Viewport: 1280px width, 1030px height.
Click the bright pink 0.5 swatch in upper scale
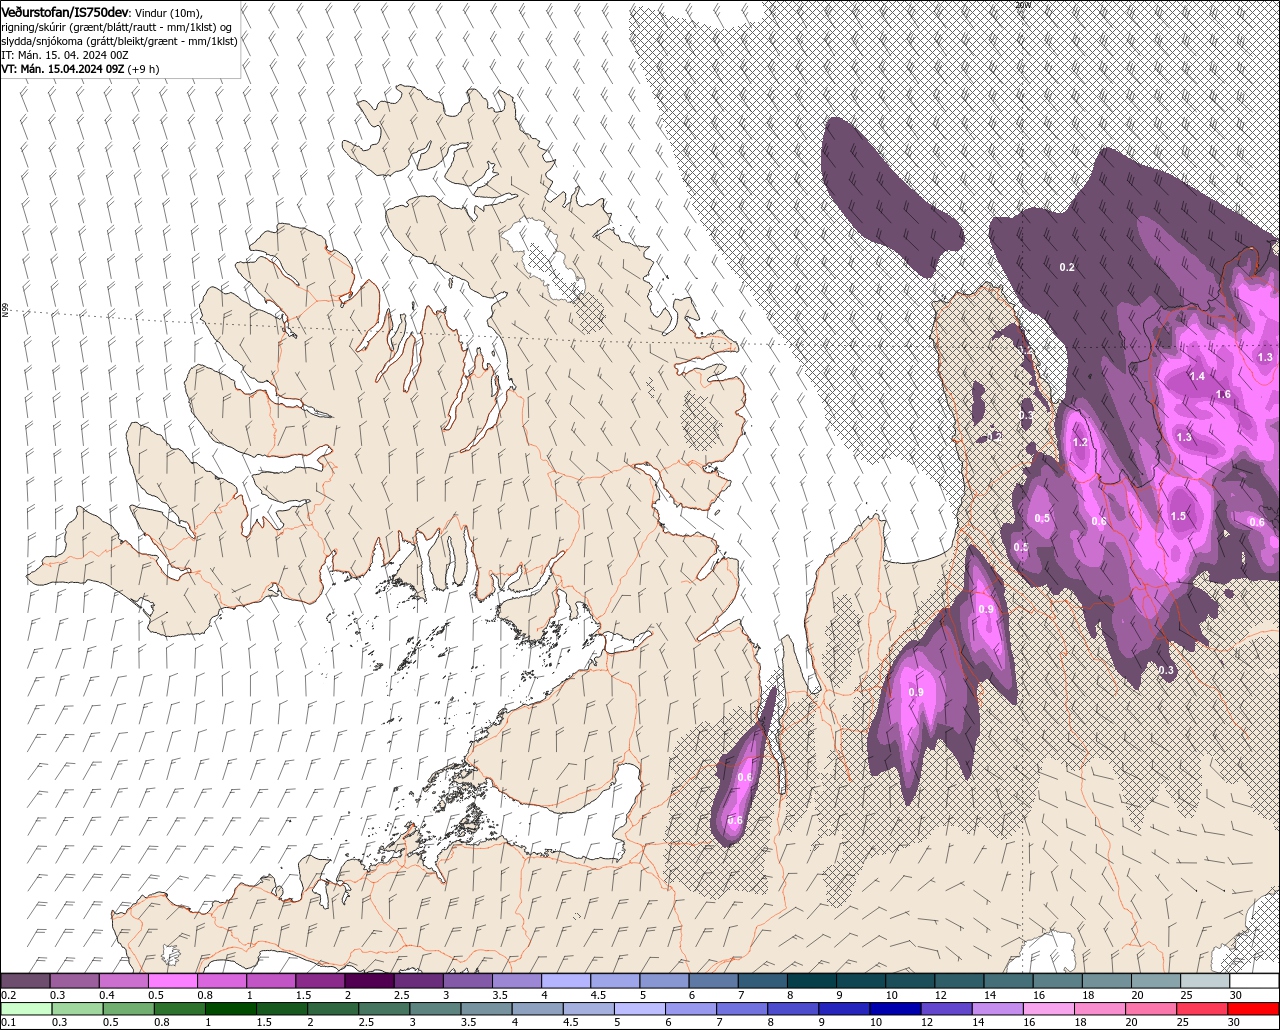[172, 981]
